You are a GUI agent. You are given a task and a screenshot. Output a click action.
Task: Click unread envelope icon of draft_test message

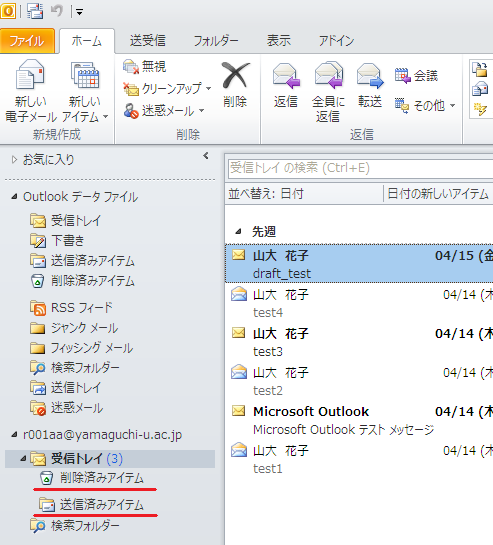(239, 255)
